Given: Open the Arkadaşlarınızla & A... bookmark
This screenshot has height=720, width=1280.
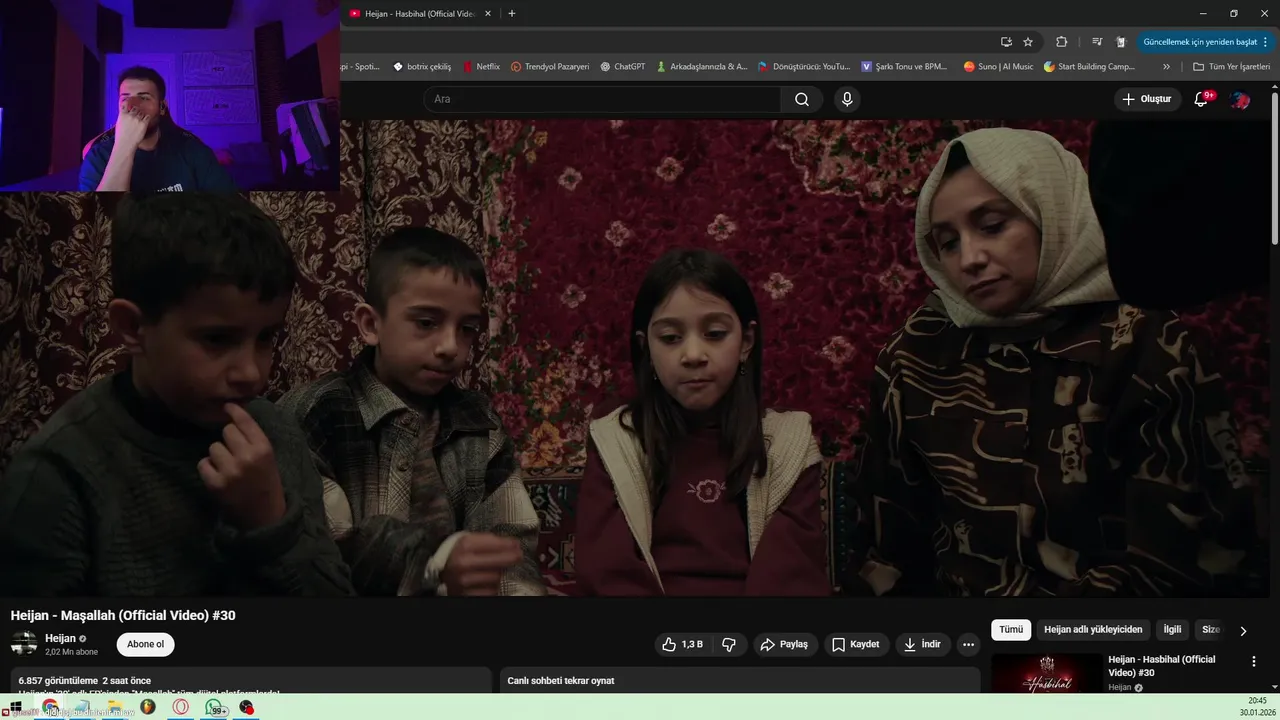Looking at the screenshot, I should 701,67.
